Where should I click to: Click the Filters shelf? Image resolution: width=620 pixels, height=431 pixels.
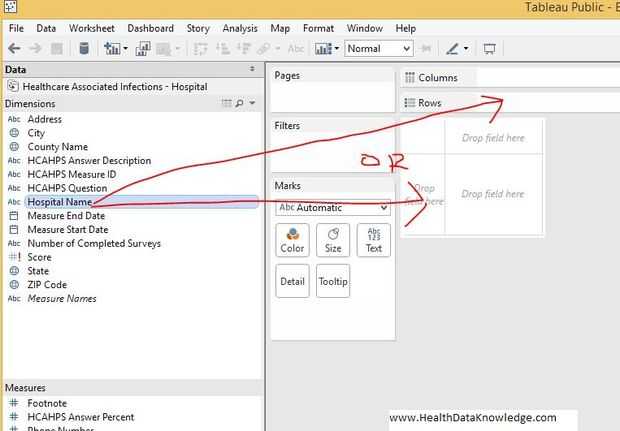pos(333,145)
